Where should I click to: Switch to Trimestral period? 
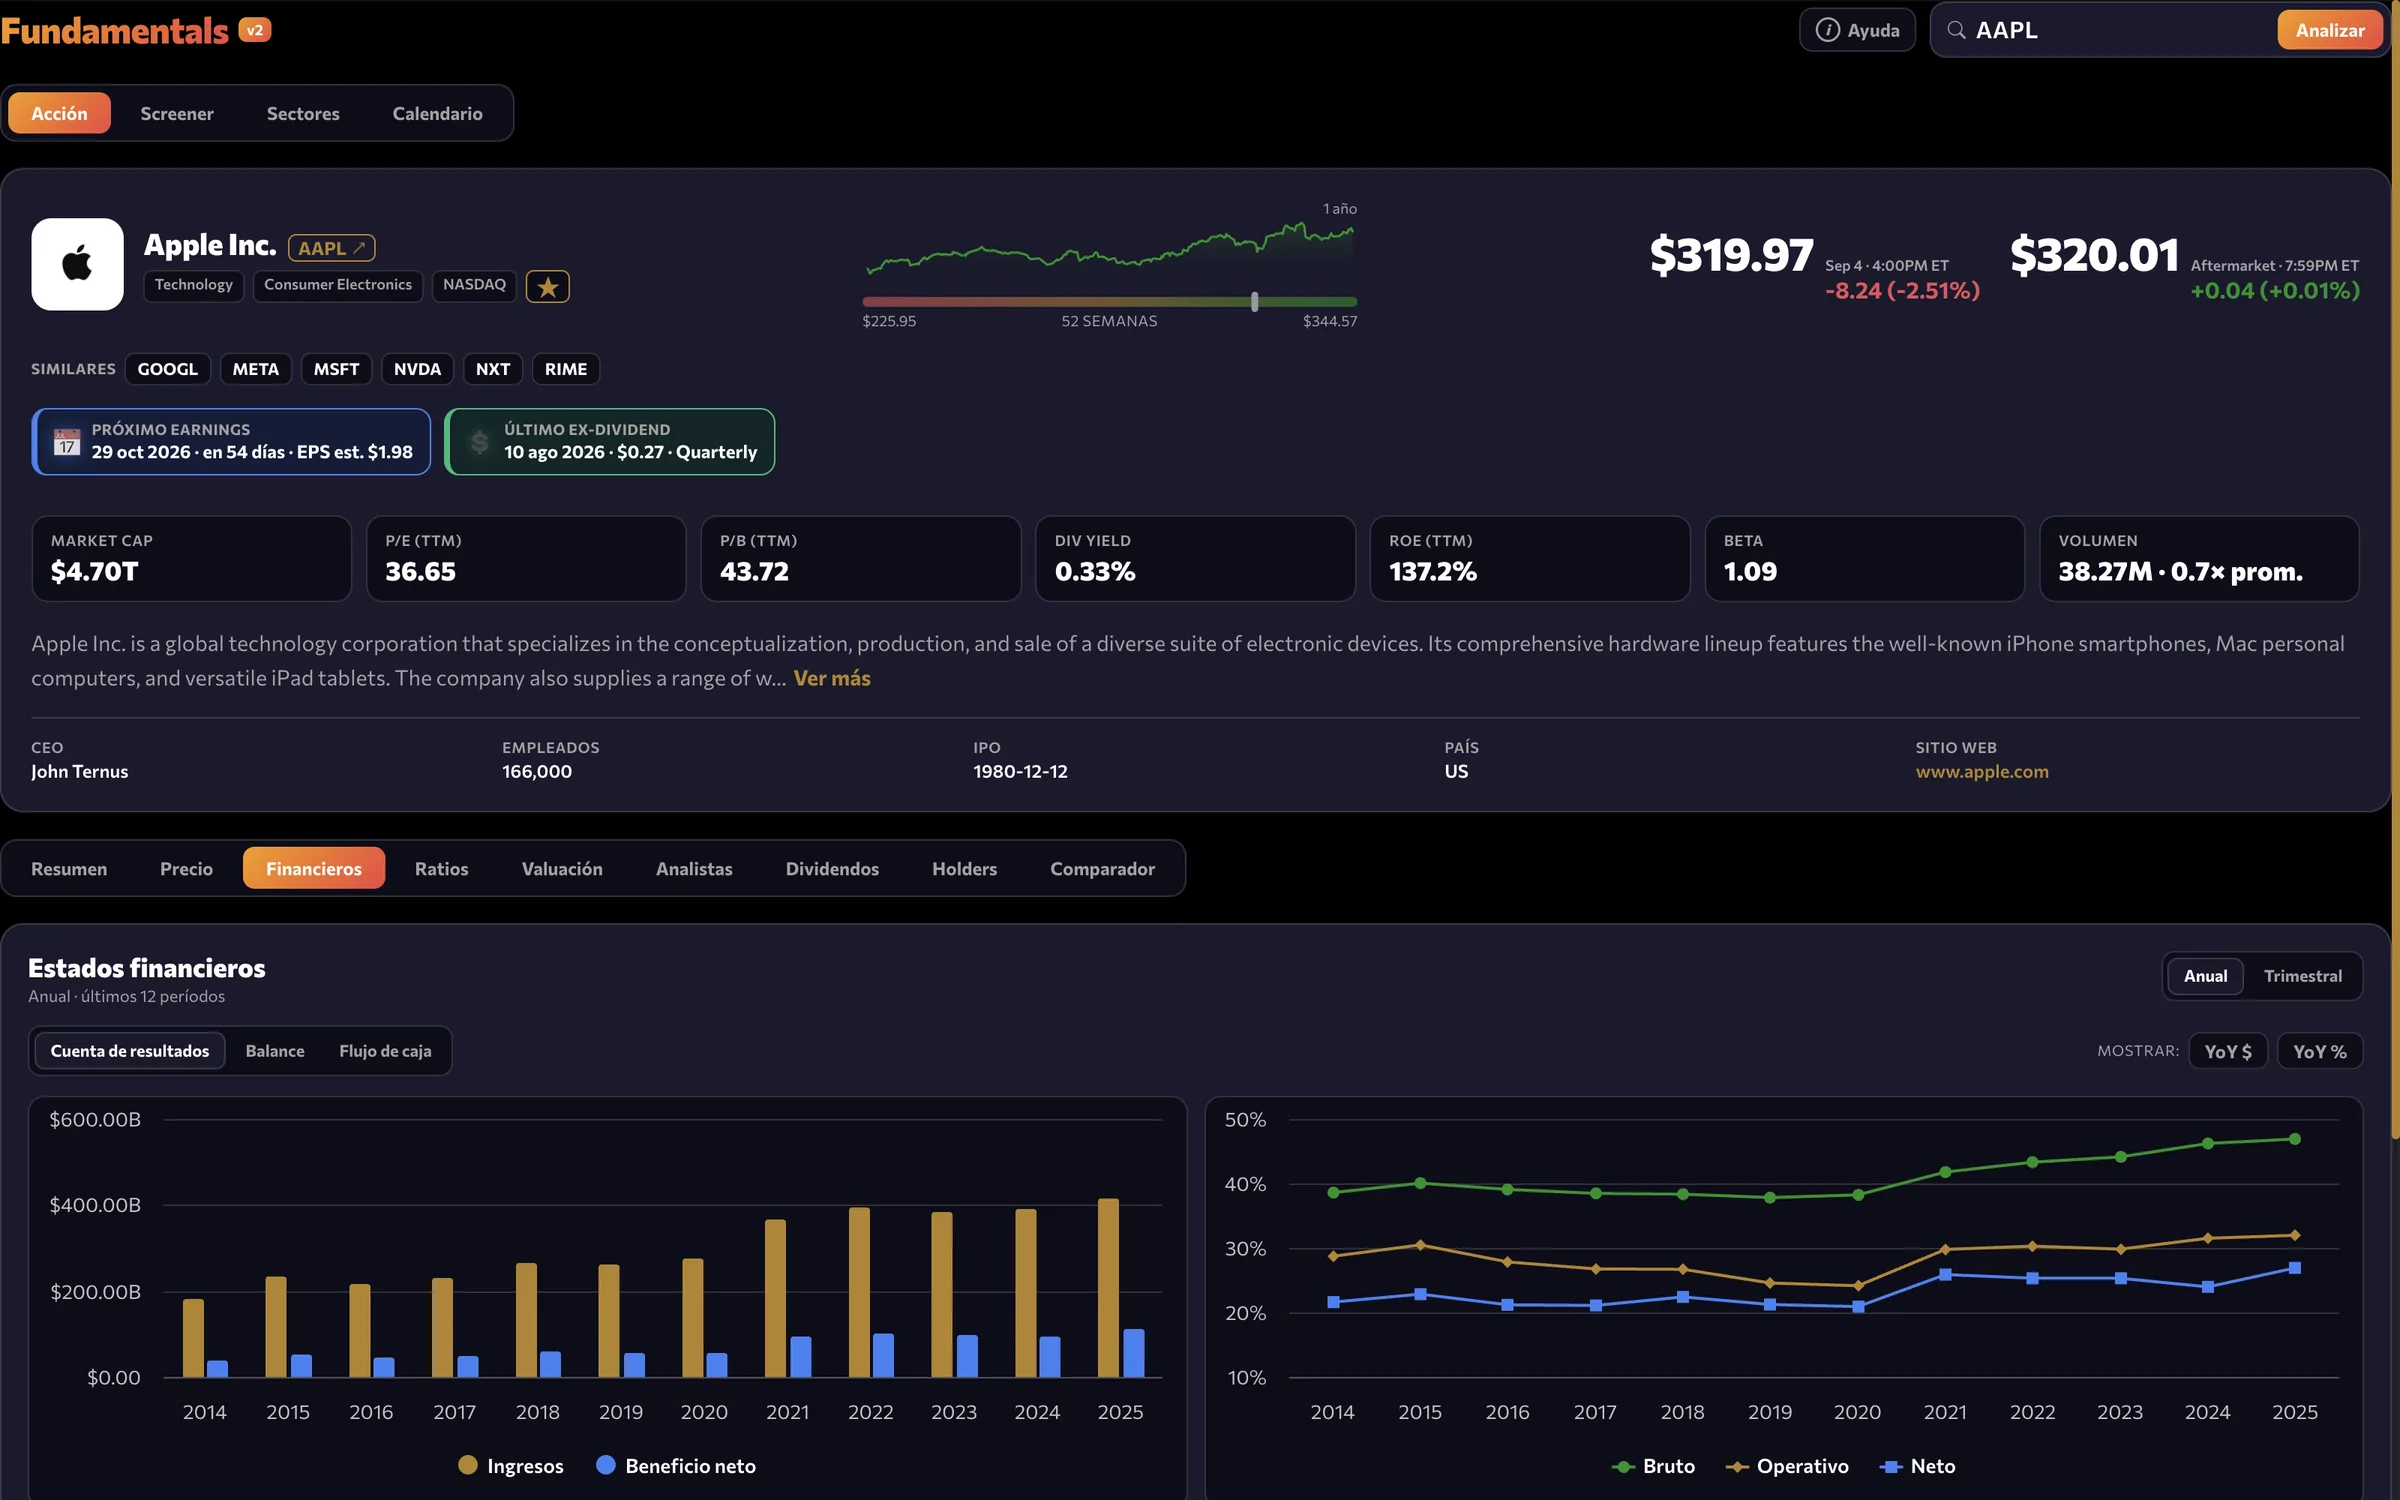[2302, 976]
